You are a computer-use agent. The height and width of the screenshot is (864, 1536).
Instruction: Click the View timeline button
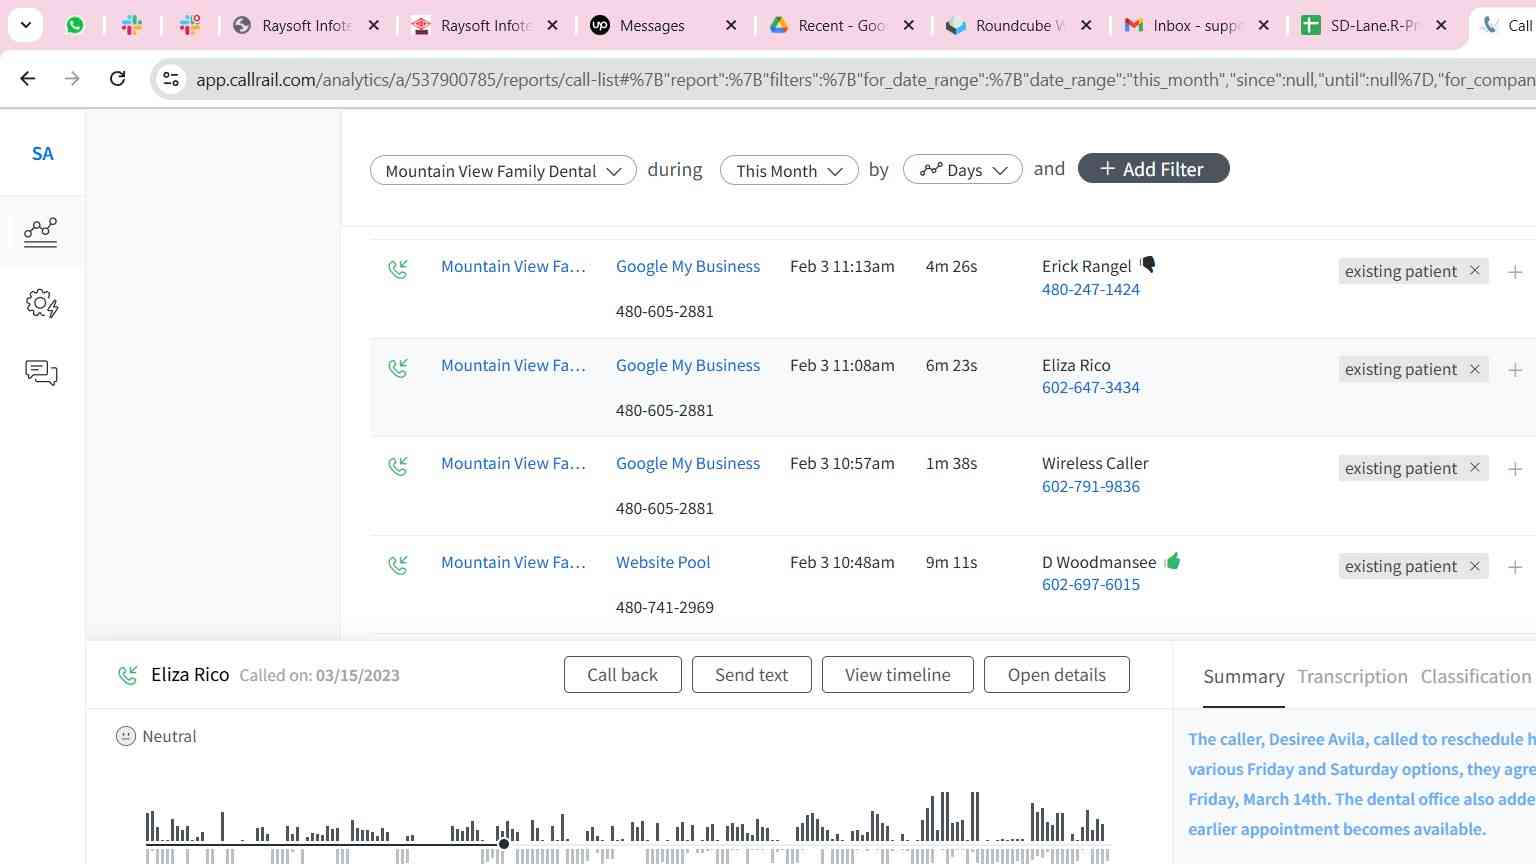tap(897, 675)
